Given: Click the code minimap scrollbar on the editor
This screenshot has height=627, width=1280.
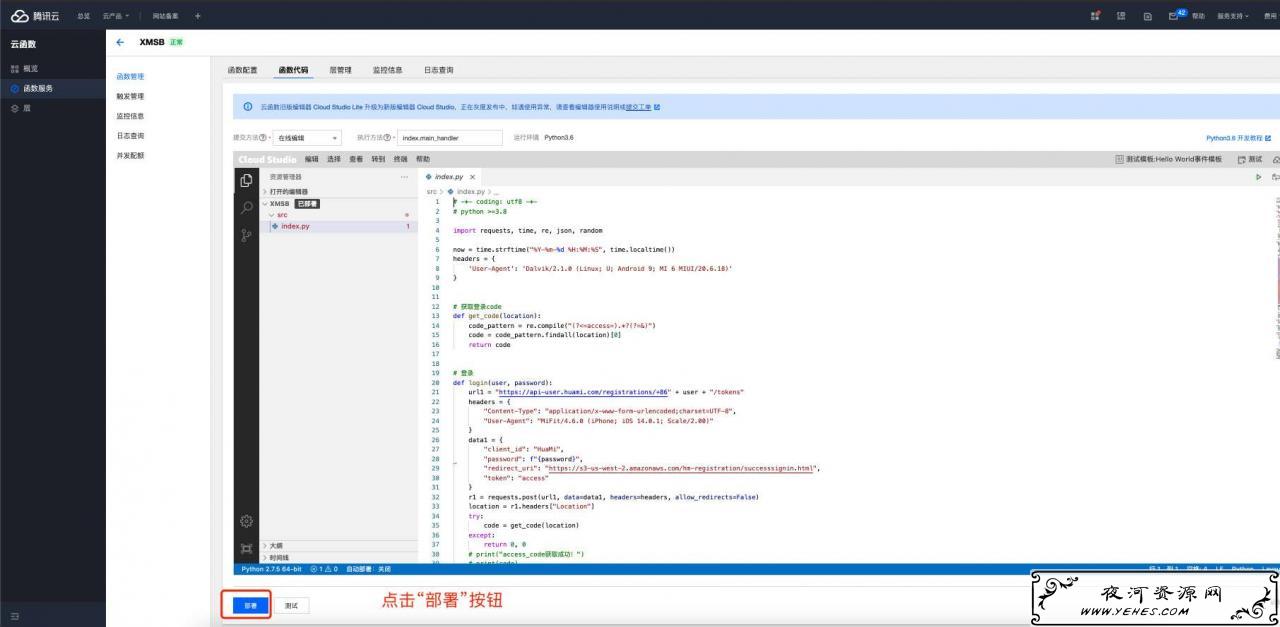Looking at the screenshot, I should (1276, 280).
